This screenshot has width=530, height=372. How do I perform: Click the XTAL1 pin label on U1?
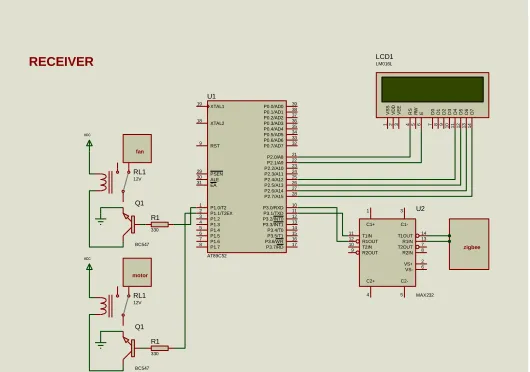tap(217, 106)
